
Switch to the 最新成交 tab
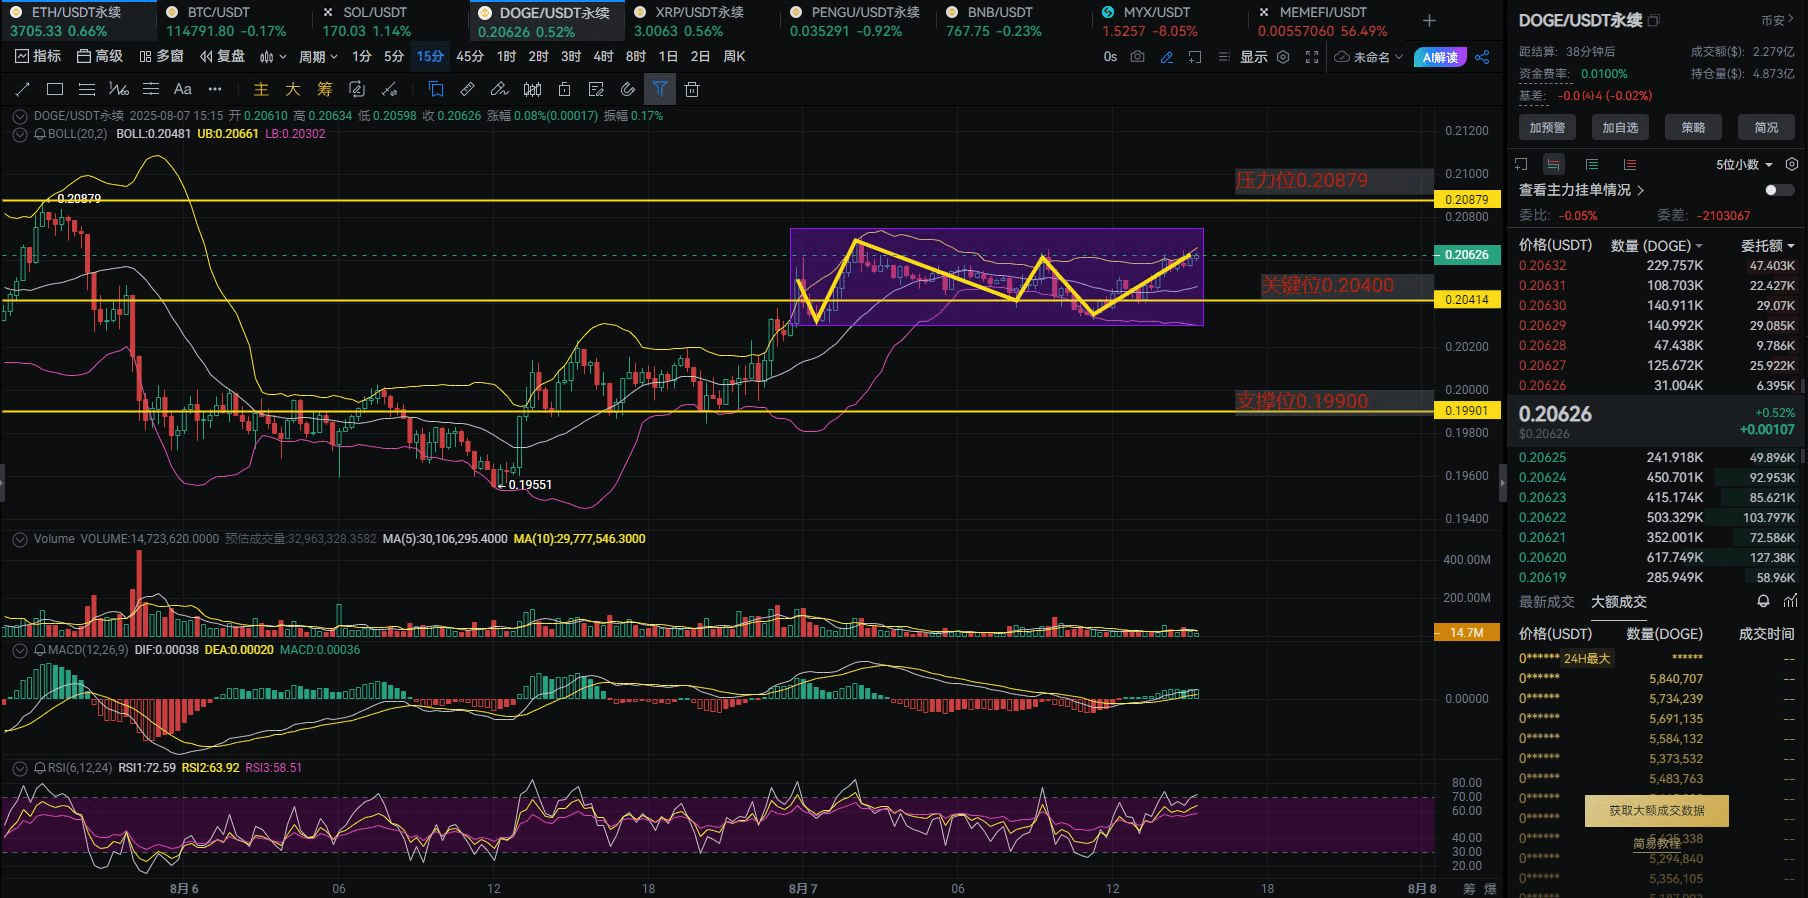pyautogui.click(x=1546, y=602)
